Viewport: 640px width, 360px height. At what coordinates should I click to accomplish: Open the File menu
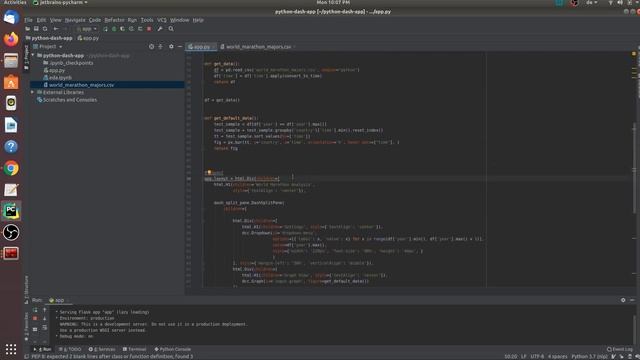(28, 20)
